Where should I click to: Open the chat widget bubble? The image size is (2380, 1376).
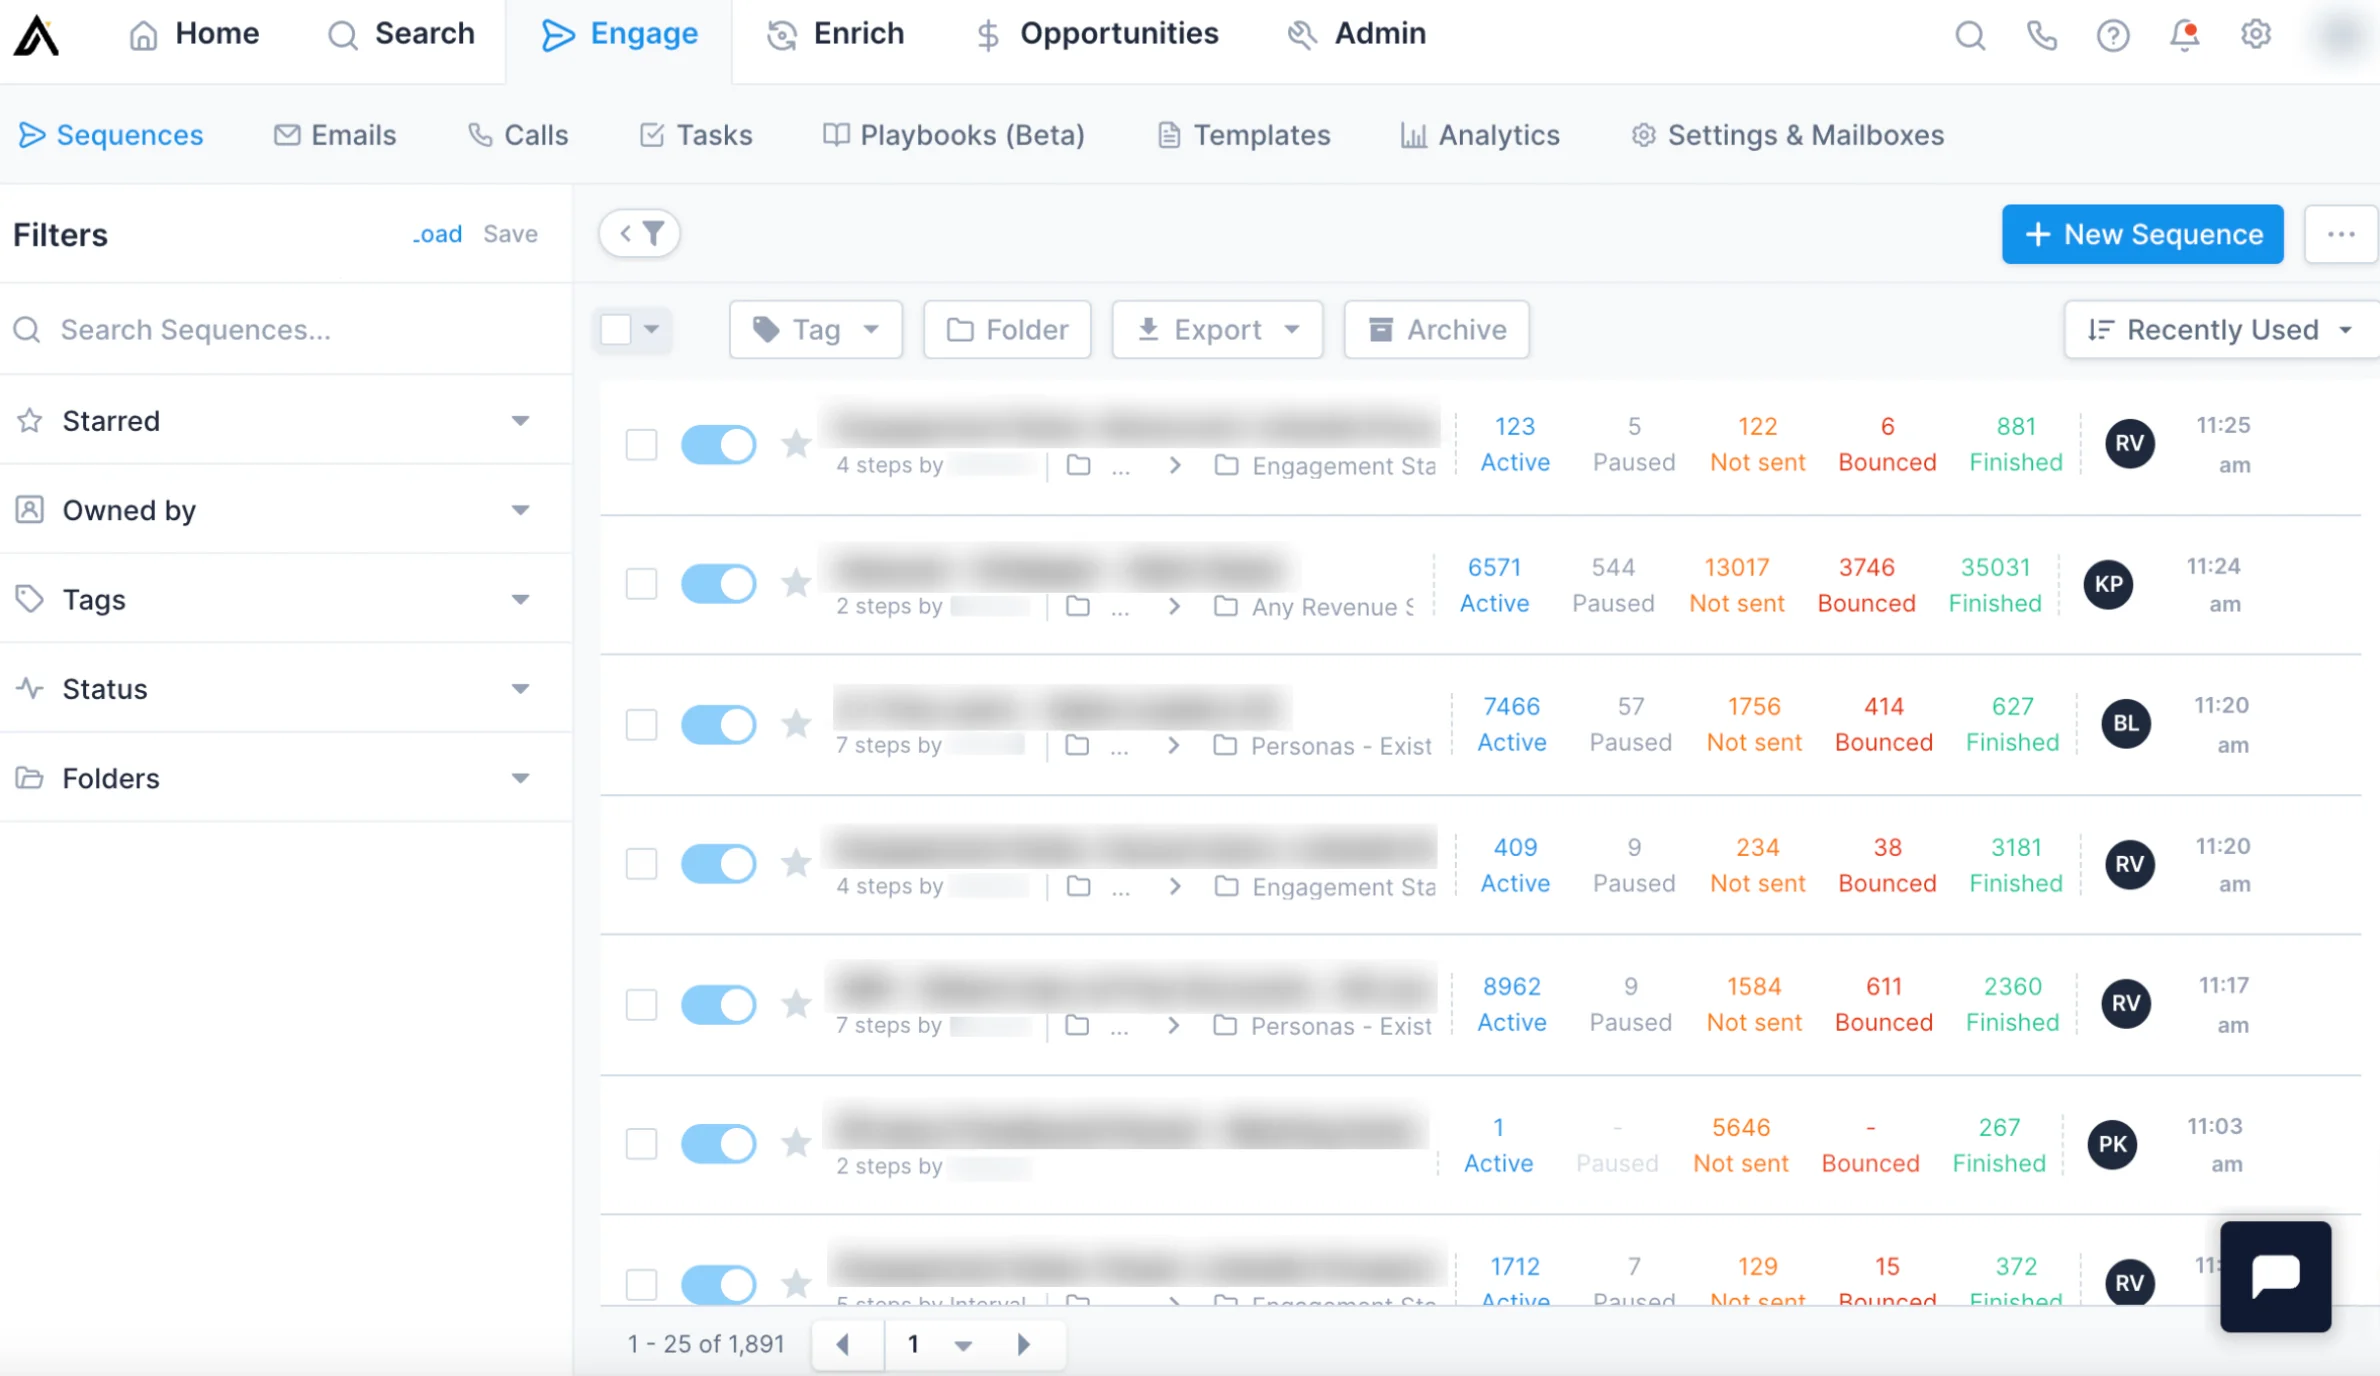click(x=2275, y=1276)
